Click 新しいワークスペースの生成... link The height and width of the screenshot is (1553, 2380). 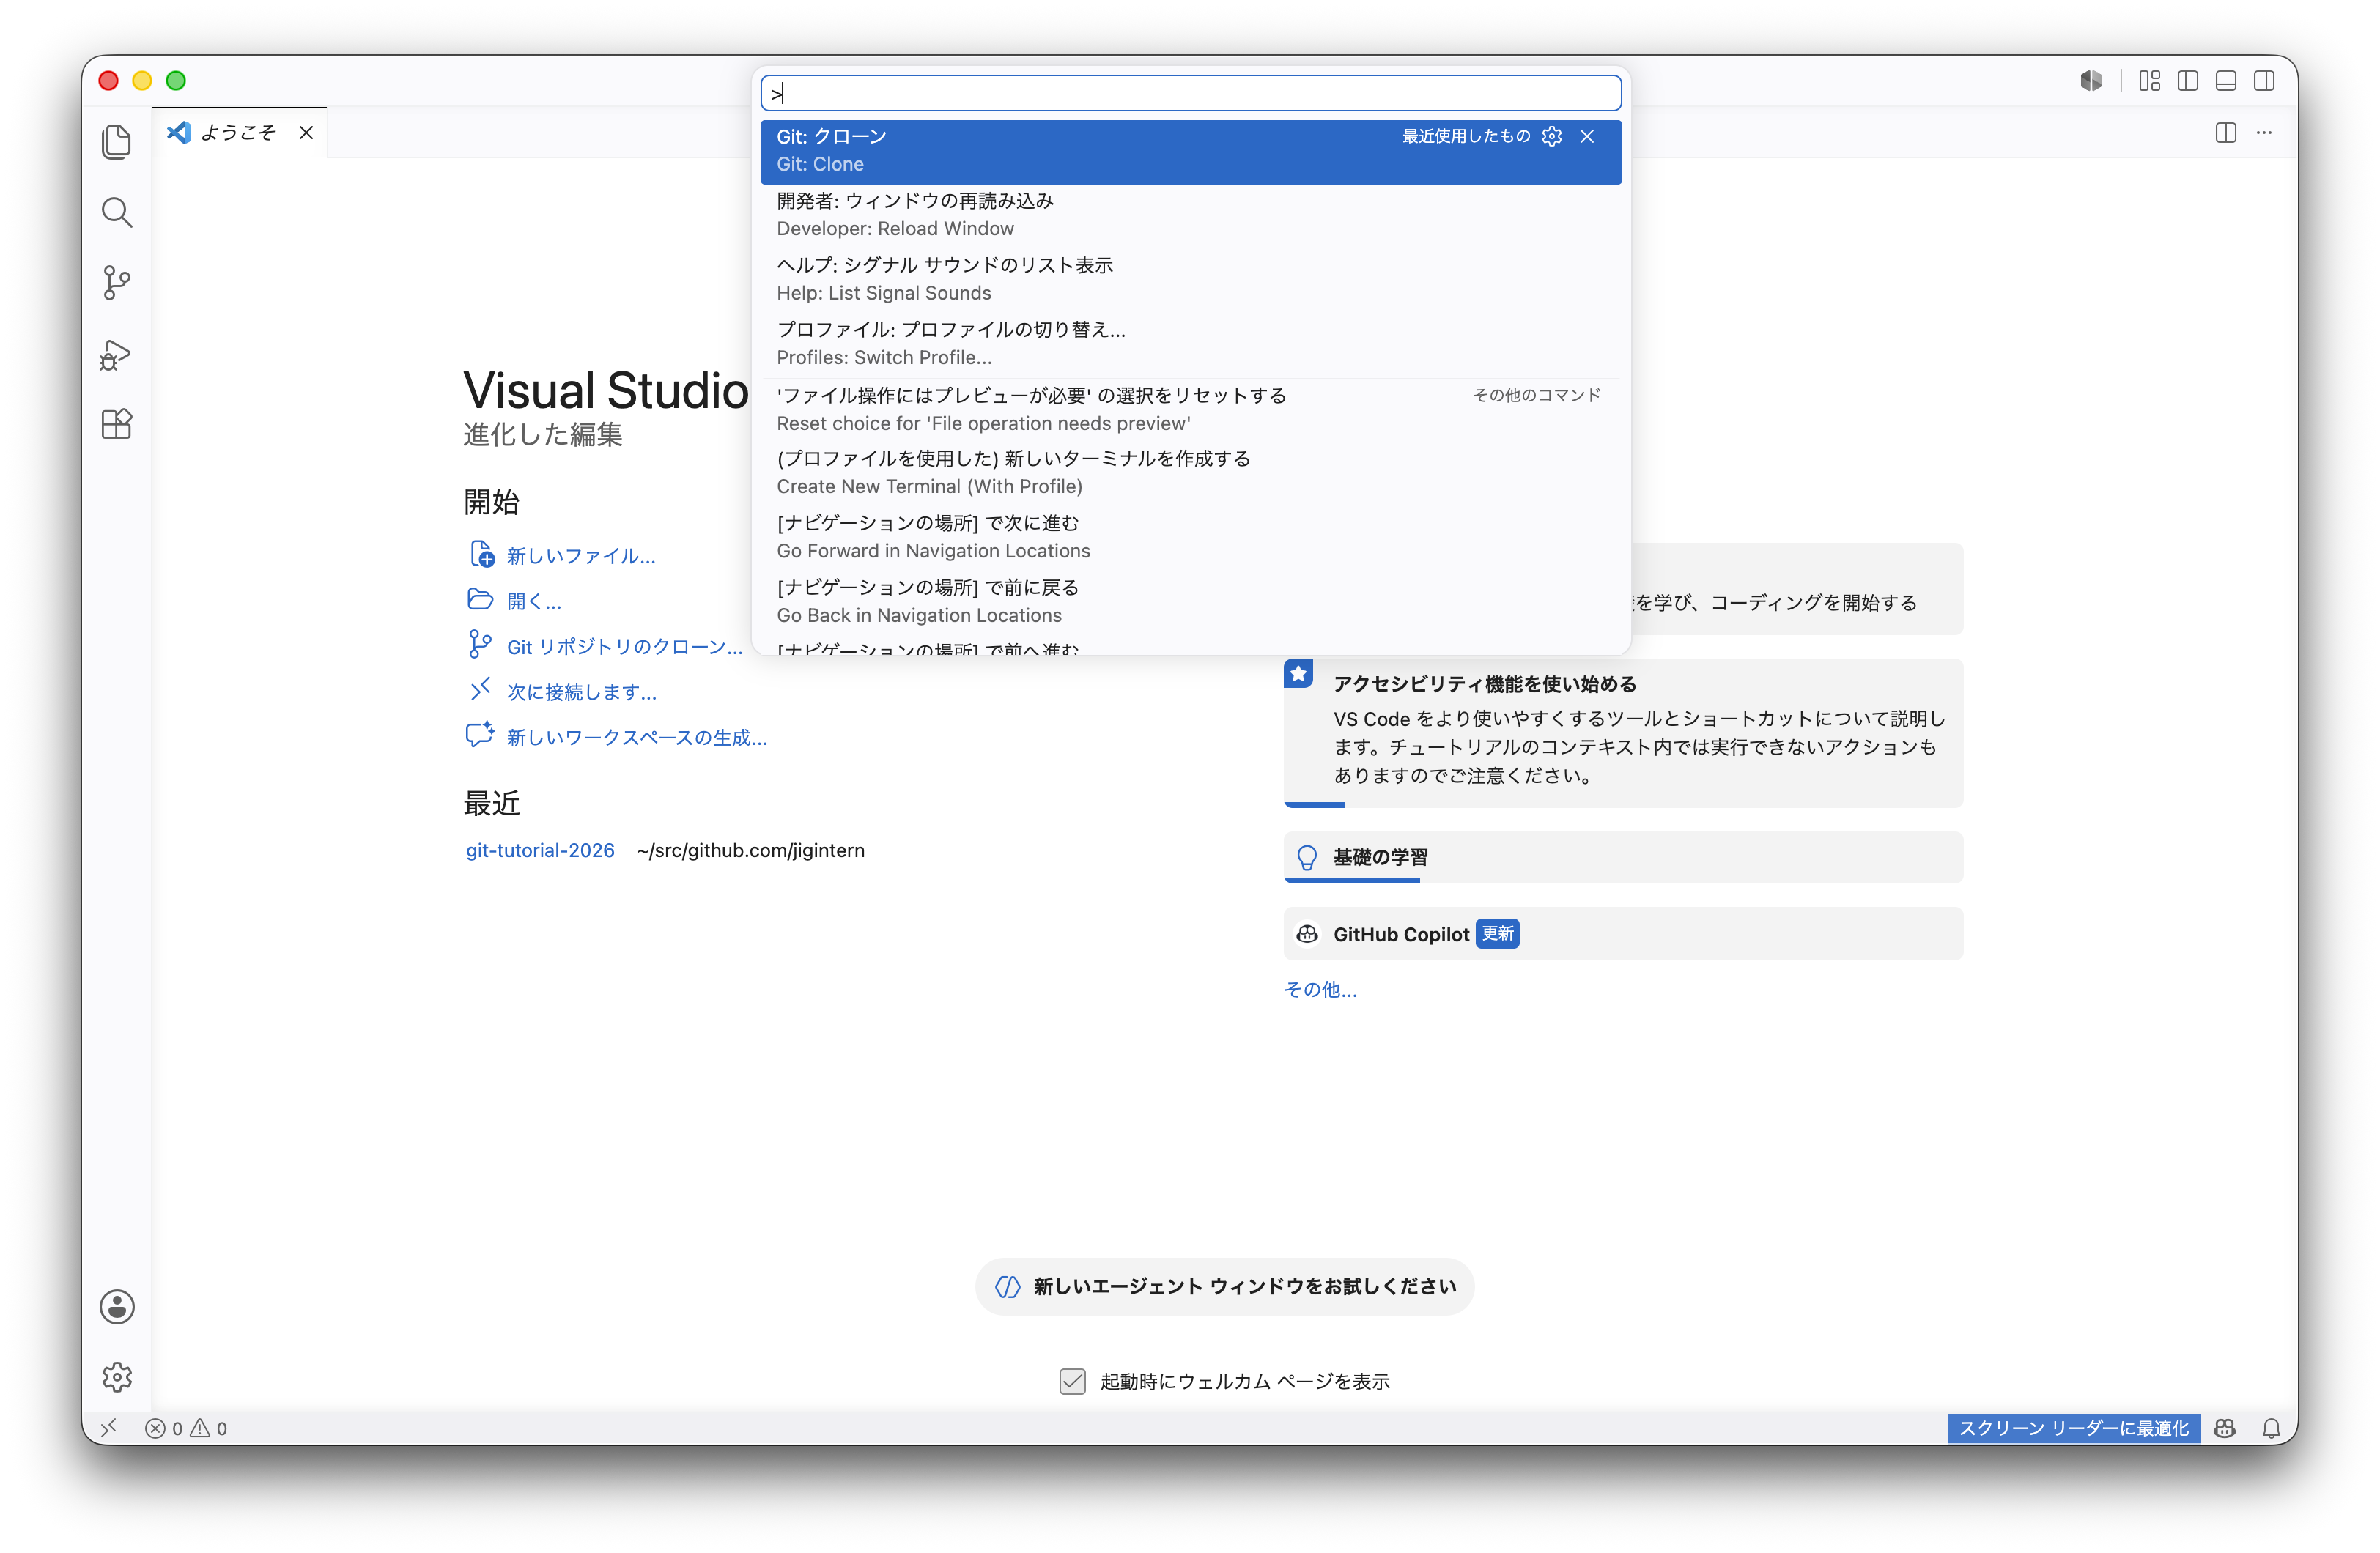click(x=637, y=737)
